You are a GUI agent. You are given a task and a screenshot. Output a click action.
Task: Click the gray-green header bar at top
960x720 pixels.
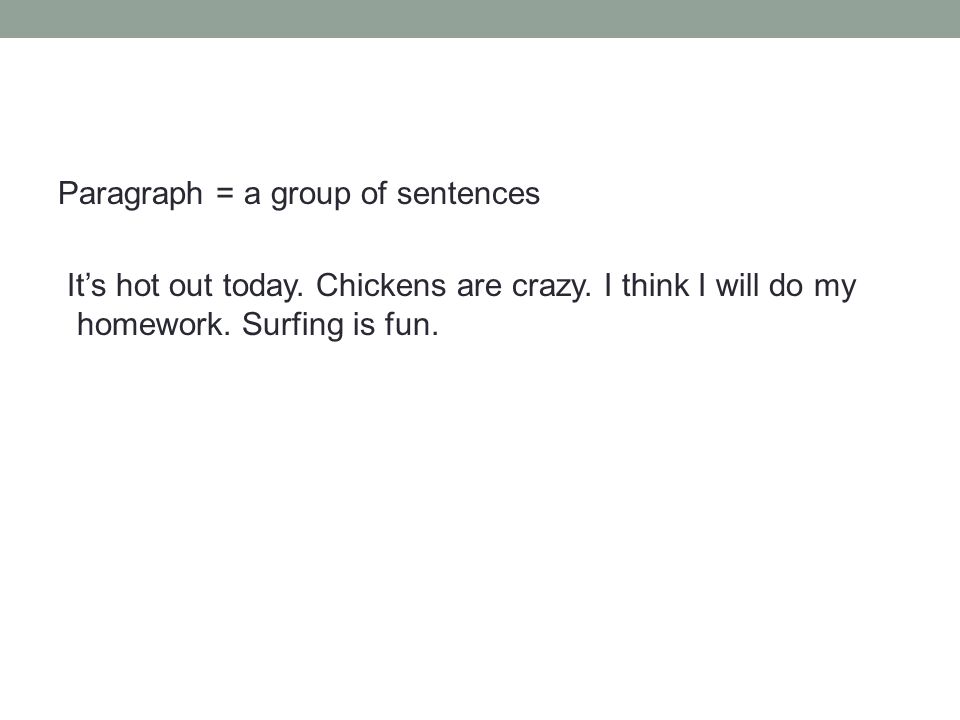480,19
